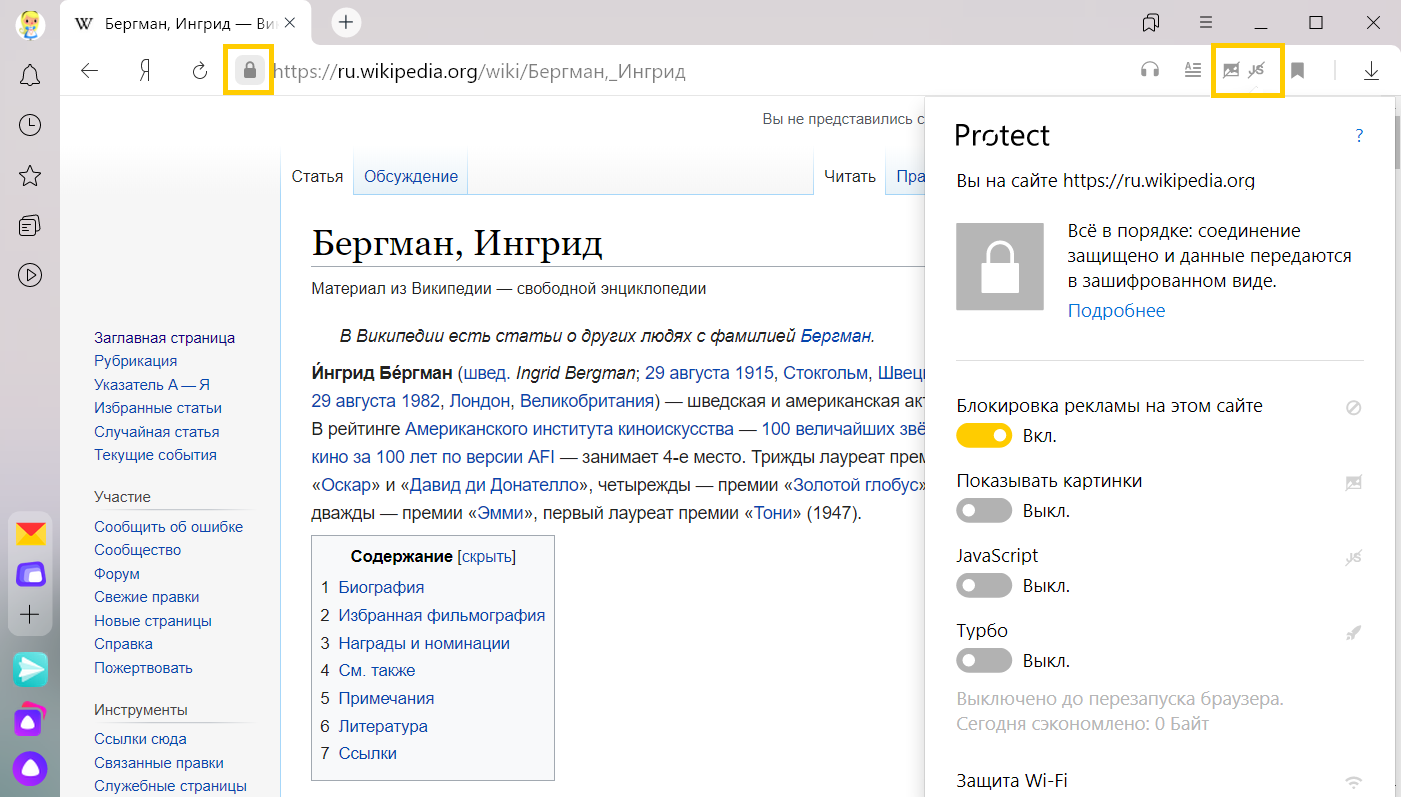
Task: Open the video play sidebar icon
Action: (30, 274)
